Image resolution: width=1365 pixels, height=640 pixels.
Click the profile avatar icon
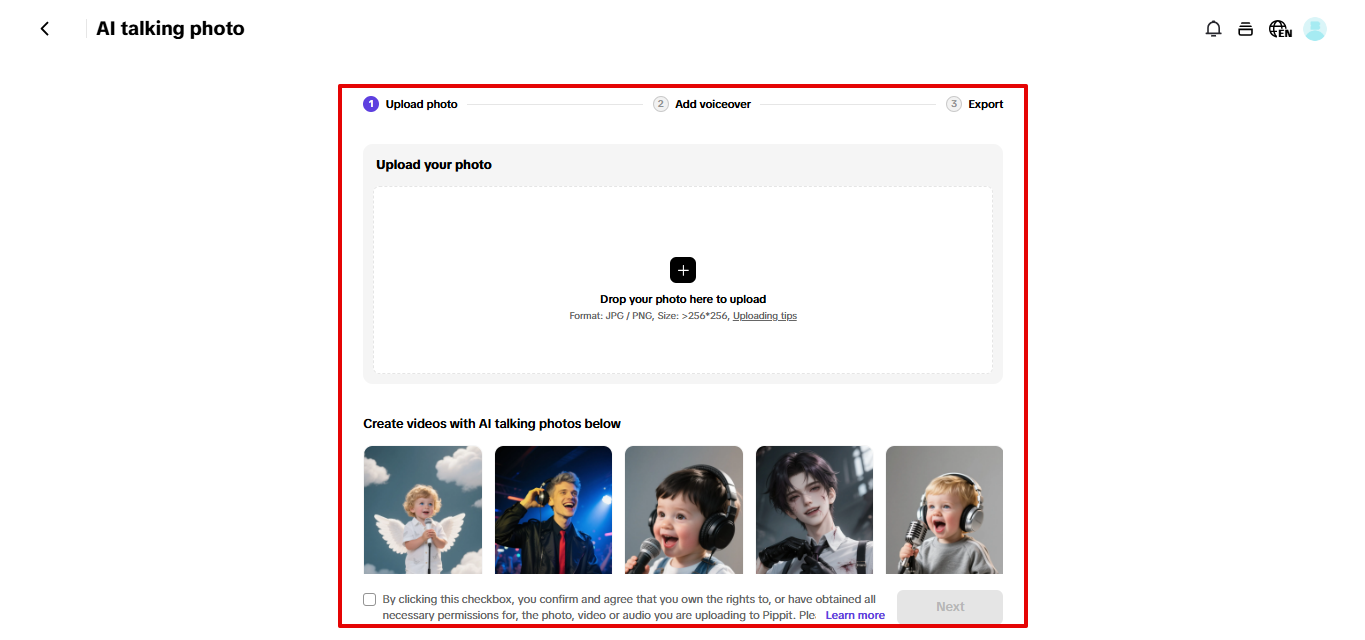1313,28
